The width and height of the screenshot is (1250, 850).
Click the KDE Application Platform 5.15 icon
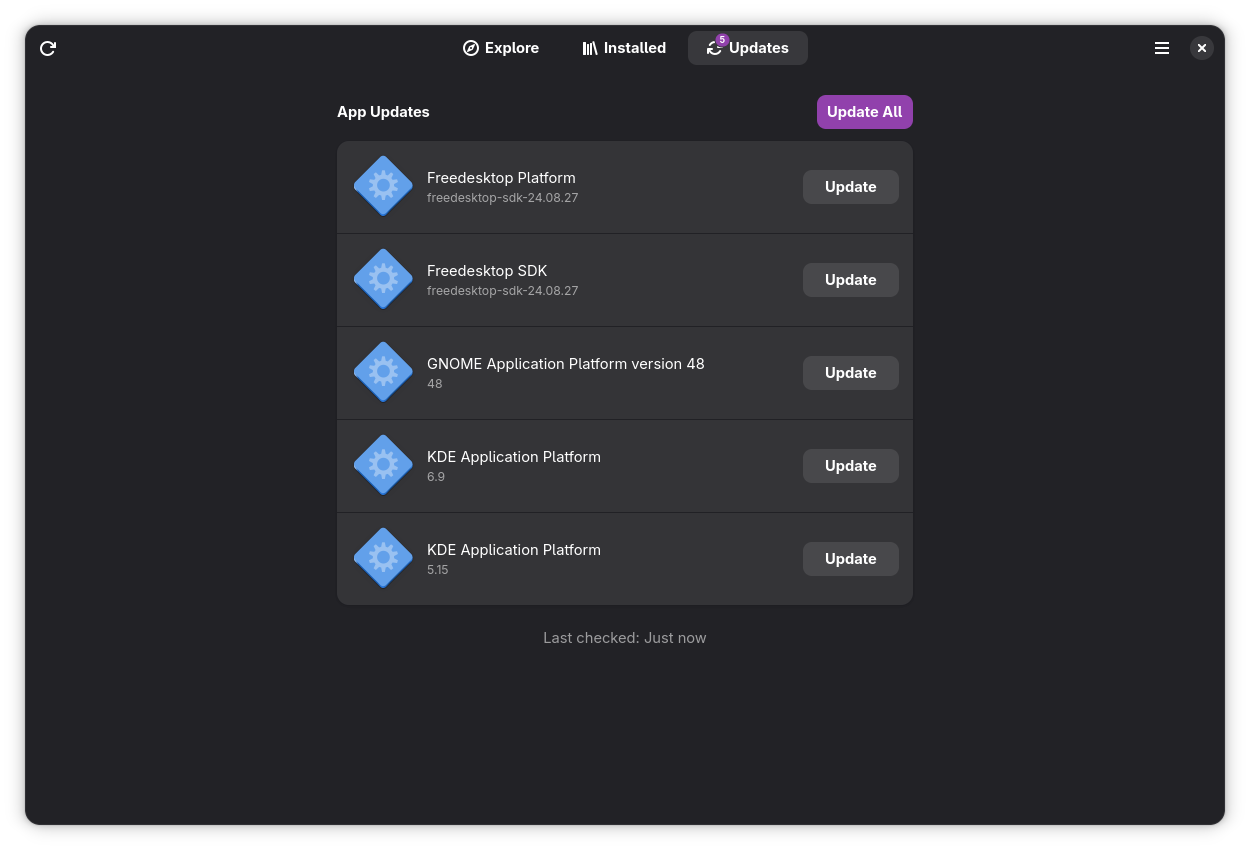tap(383, 558)
